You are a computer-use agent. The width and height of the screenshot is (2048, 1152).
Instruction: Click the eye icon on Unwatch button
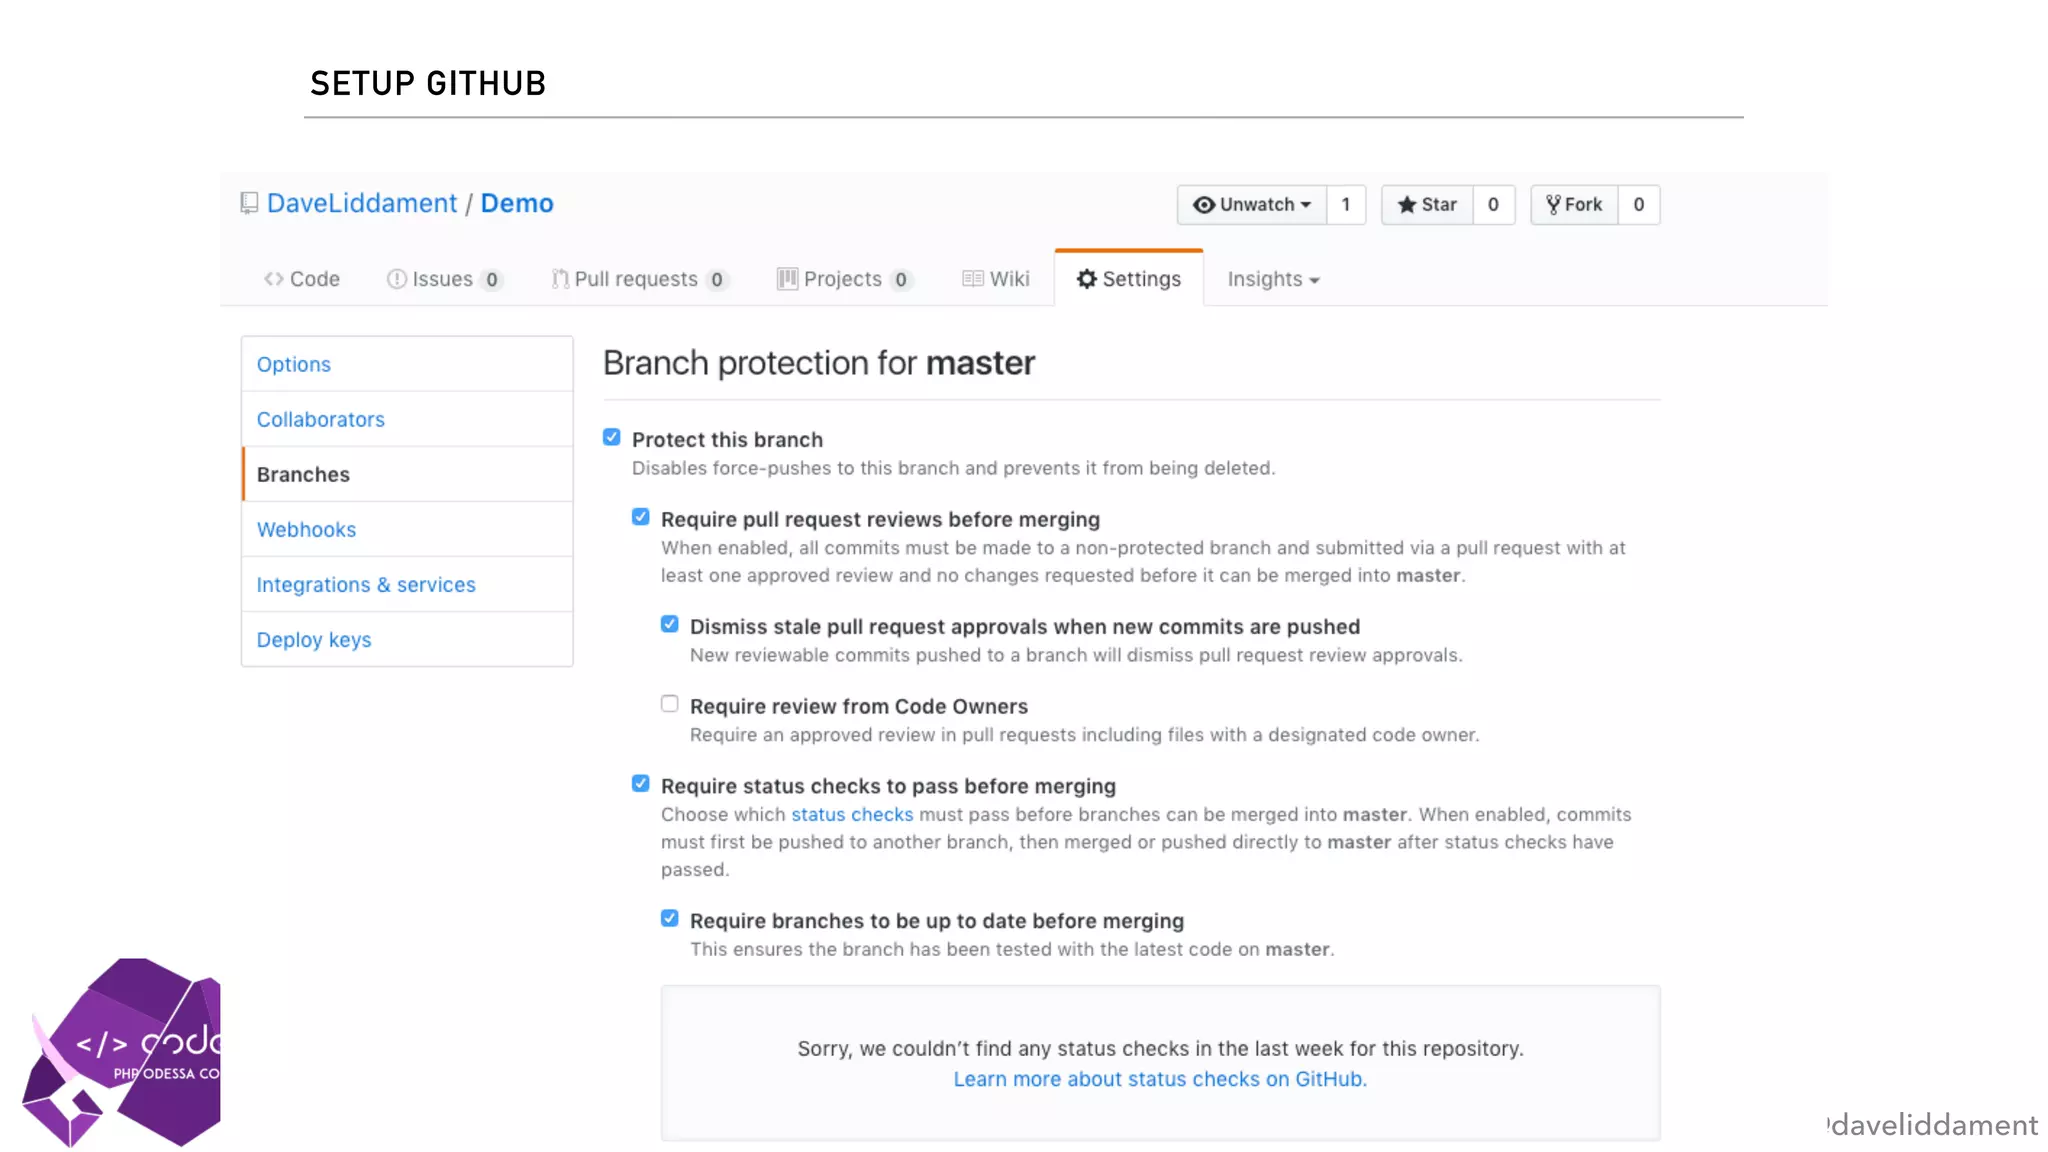click(1204, 205)
